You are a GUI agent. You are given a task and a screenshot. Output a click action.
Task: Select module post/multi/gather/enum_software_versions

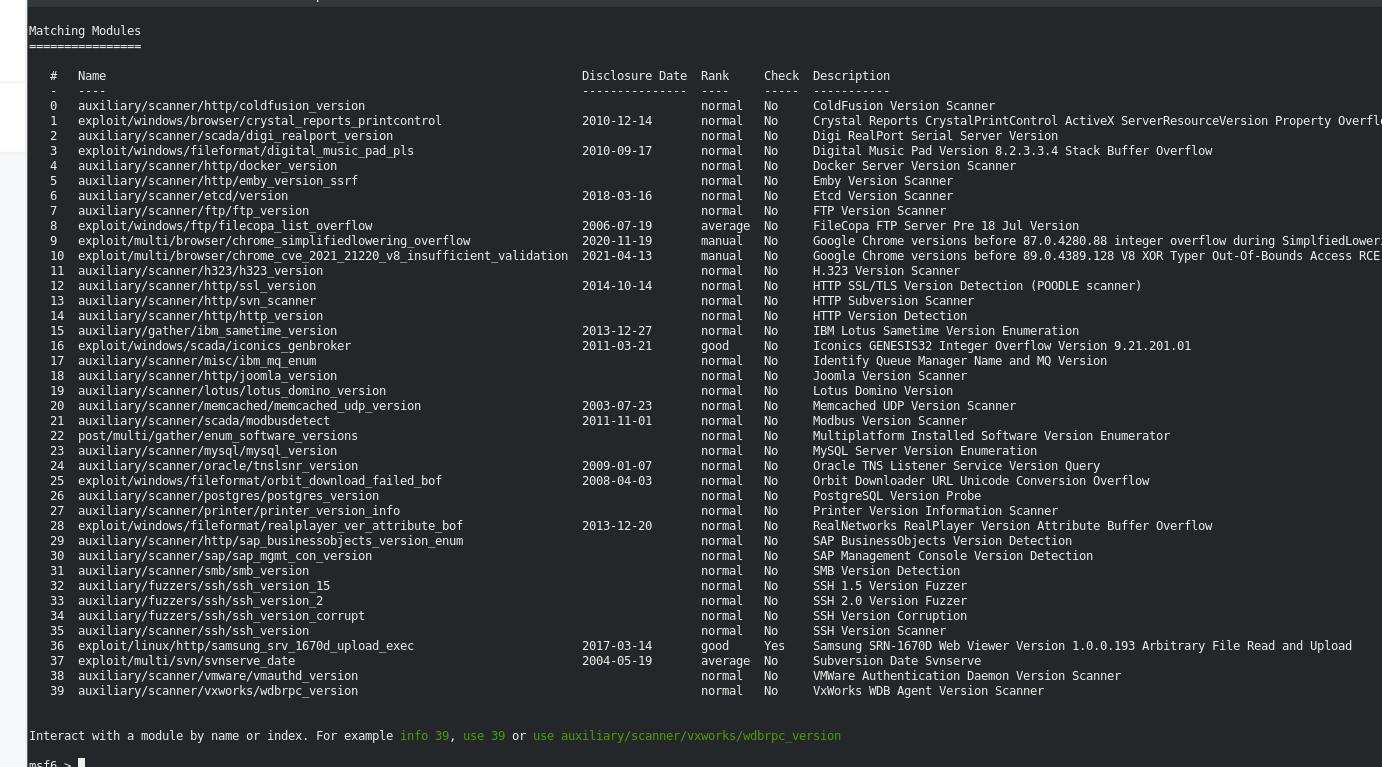click(x=218, y=436)
